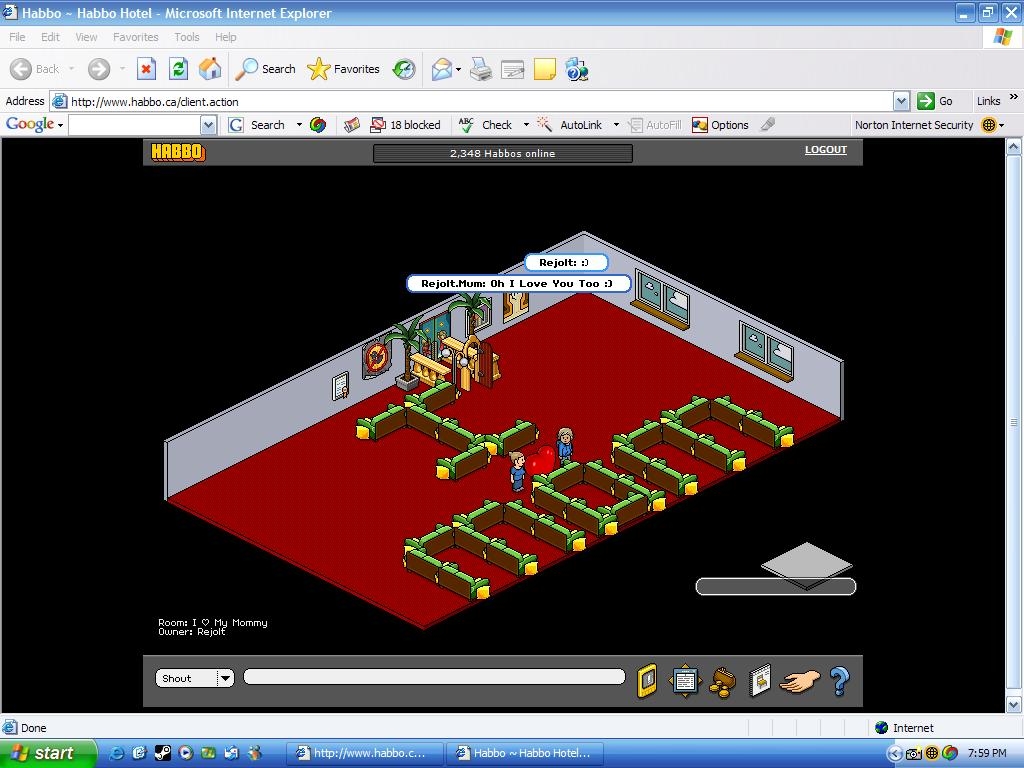Open the Habbo Console phone icon

tap(647, 681)
